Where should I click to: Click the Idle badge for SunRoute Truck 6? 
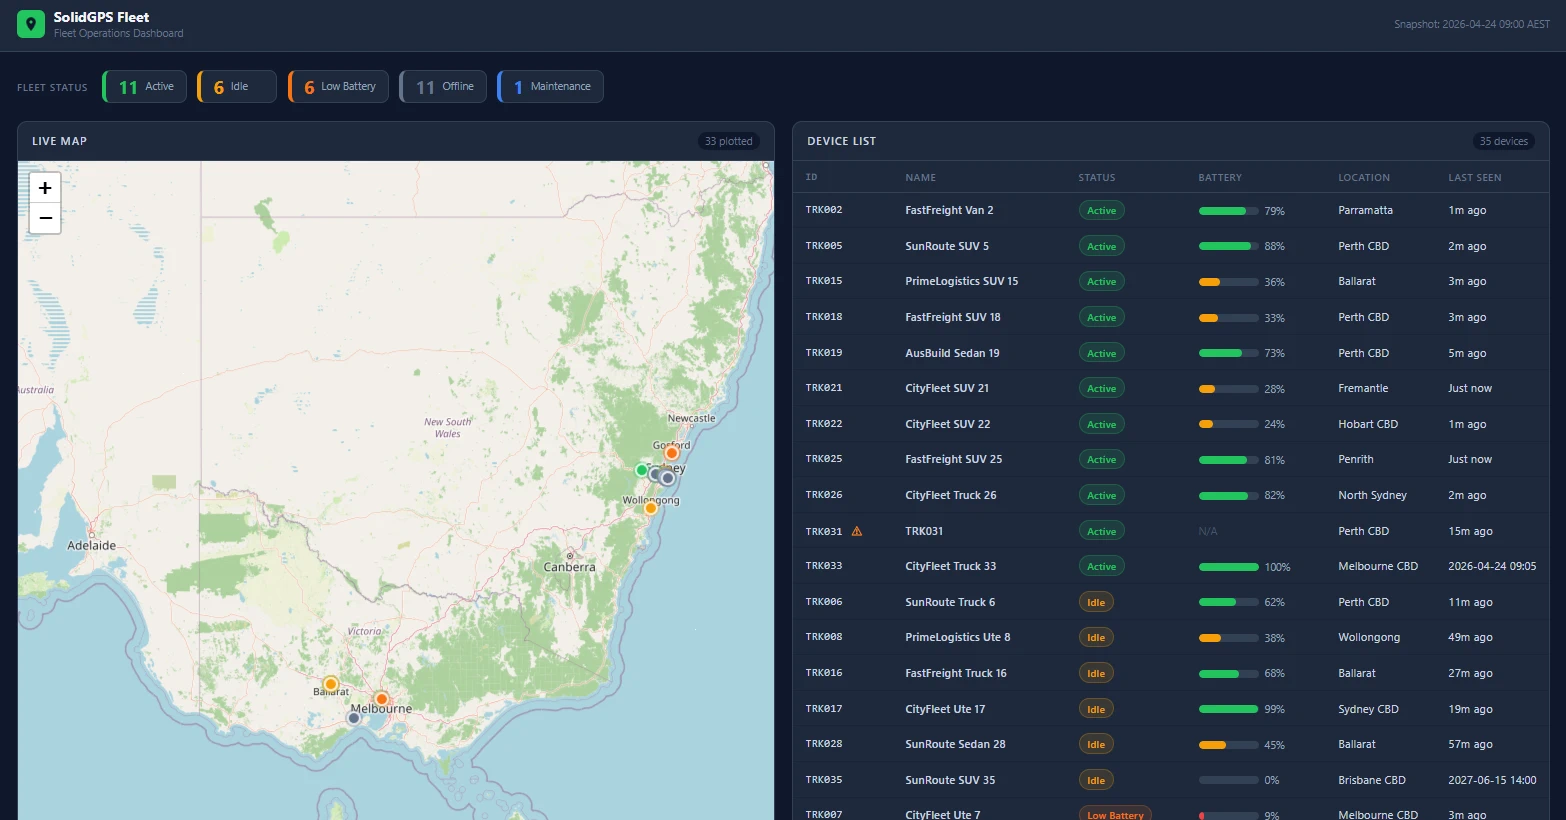(x=1096, y=602)
